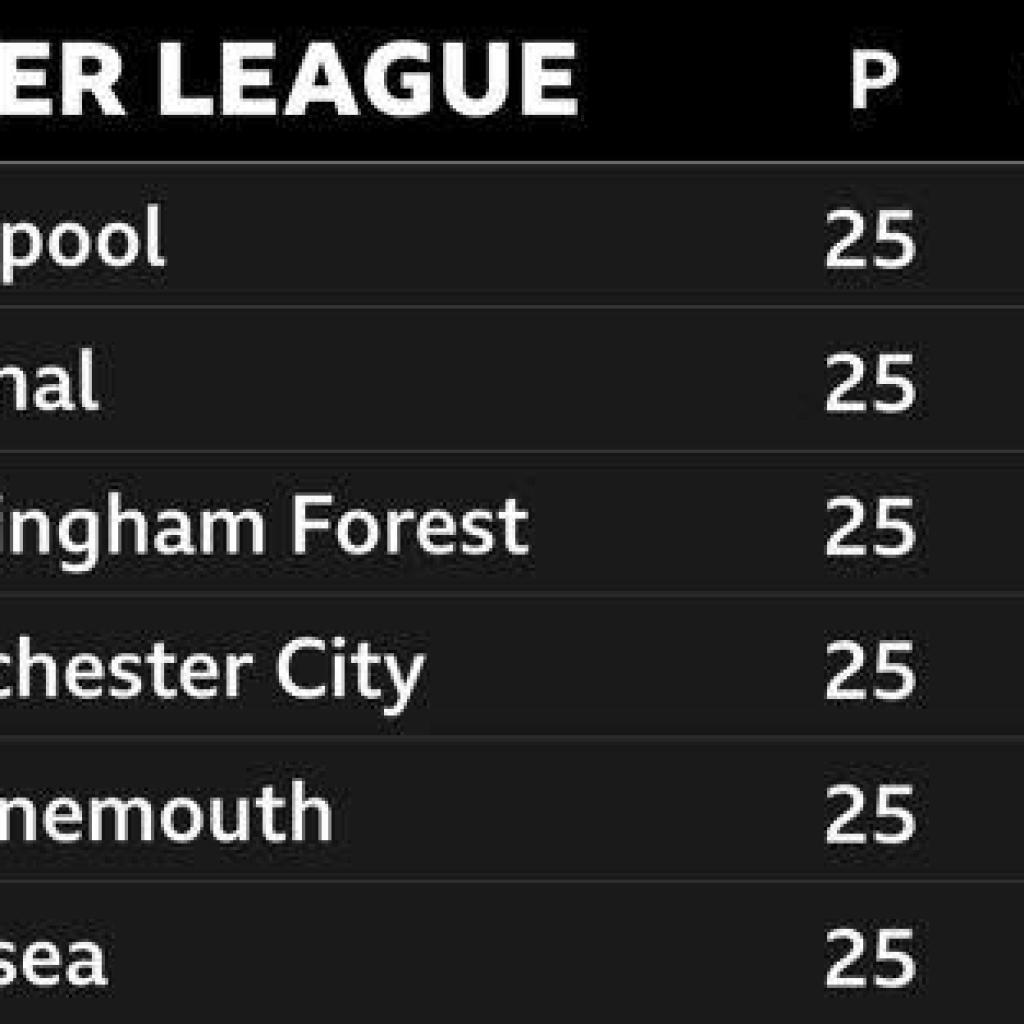This screenshot has height=1024, width=1024.
Task: Click Nottingham Forest's played value of 25
Action: coord(870,528)
